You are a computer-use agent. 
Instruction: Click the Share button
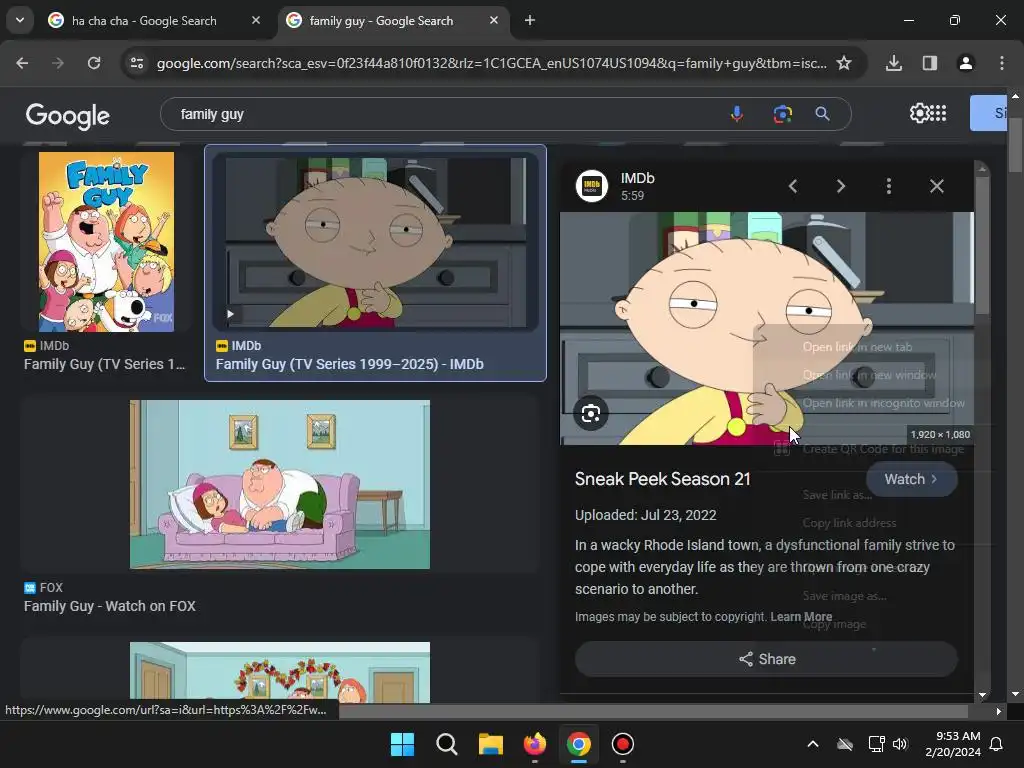pyautogui.click(x=766, y=659)
